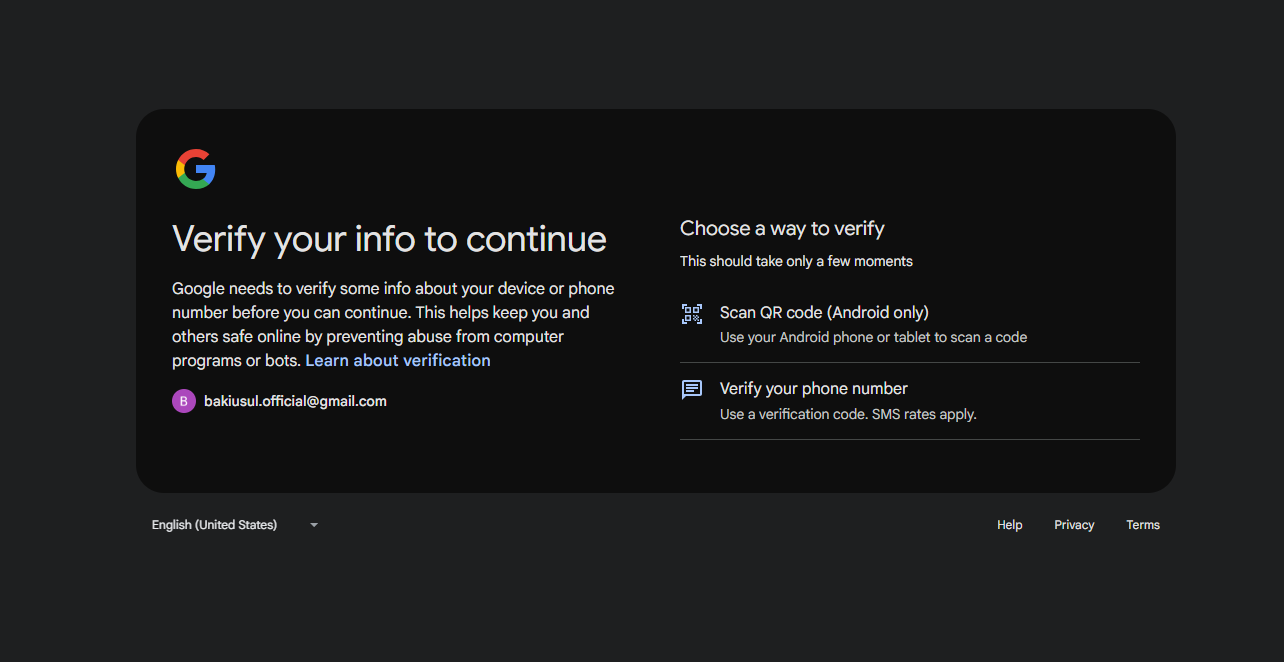Open the "Learn about verification" link

coord(398,360)
